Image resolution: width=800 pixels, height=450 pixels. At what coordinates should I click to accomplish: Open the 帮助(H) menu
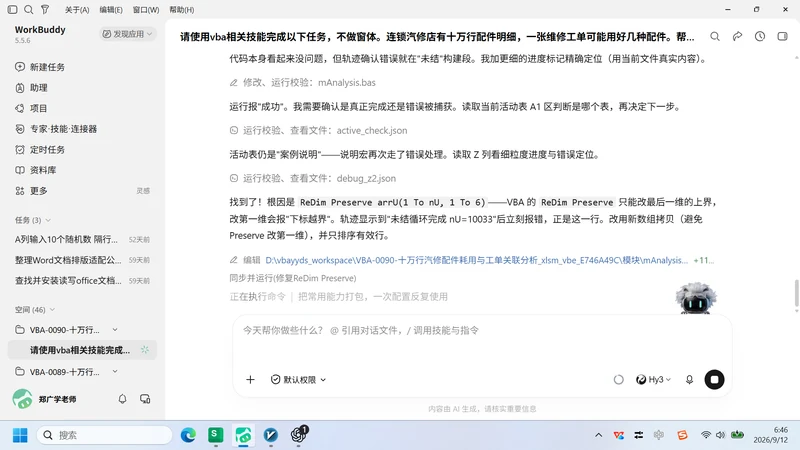pyautogui.click(x=182, y=10)
